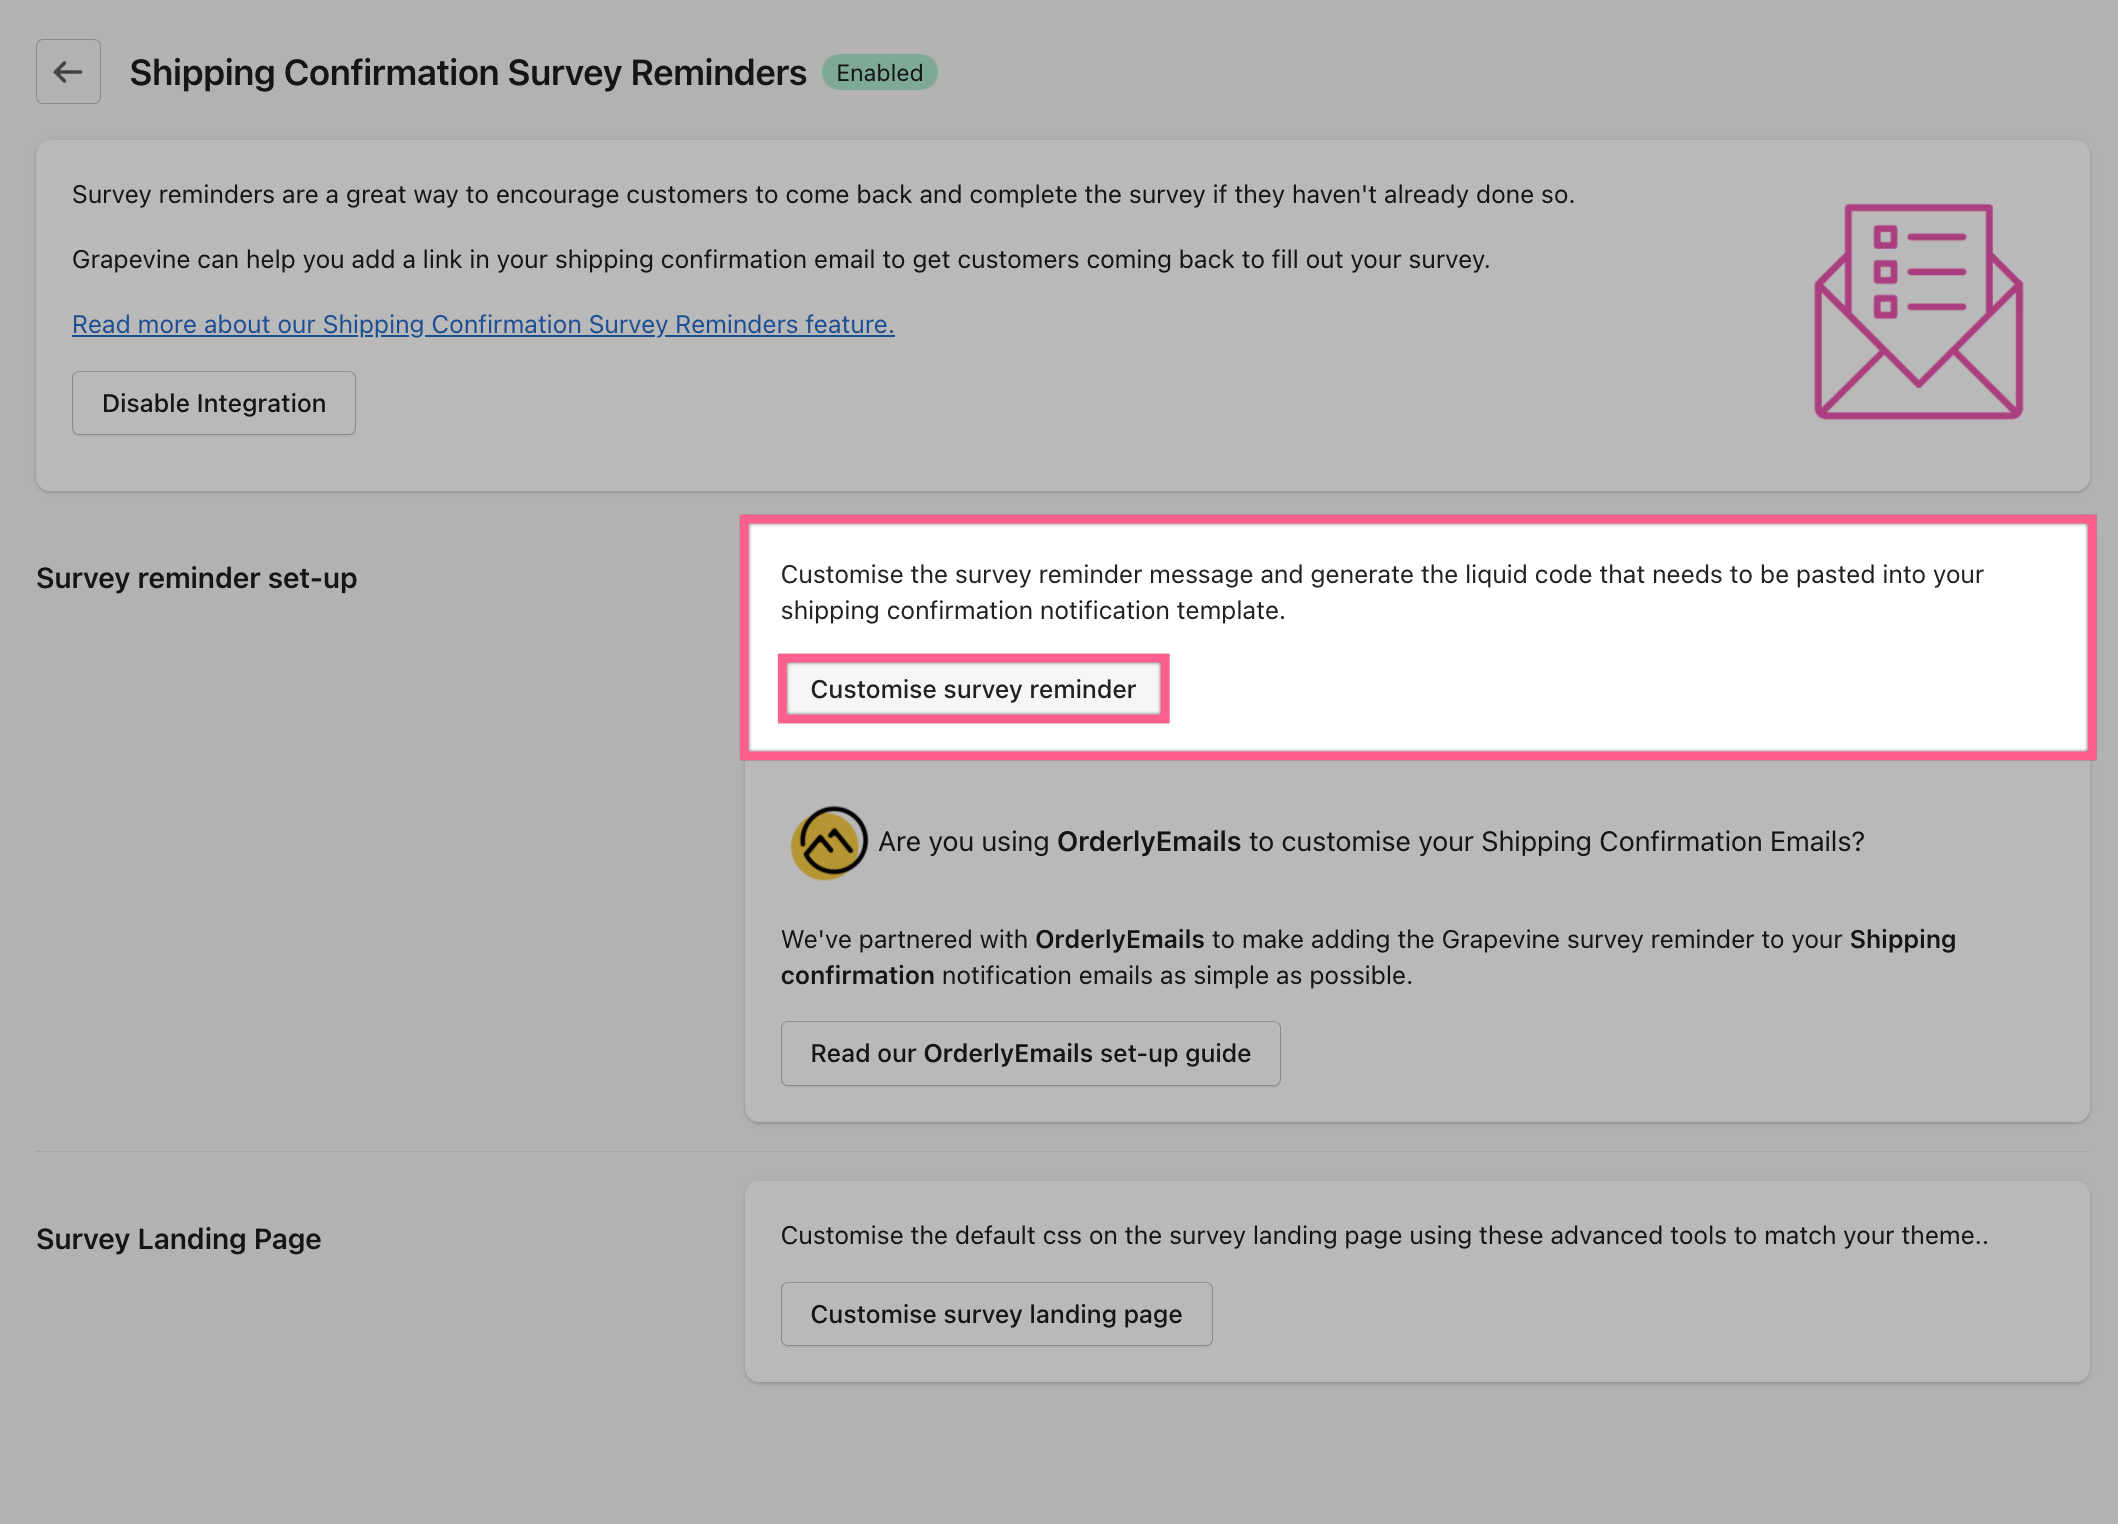2118x1524 pixels.
Task: Disable the integration using Disable Integration
Action: [213, 402]
